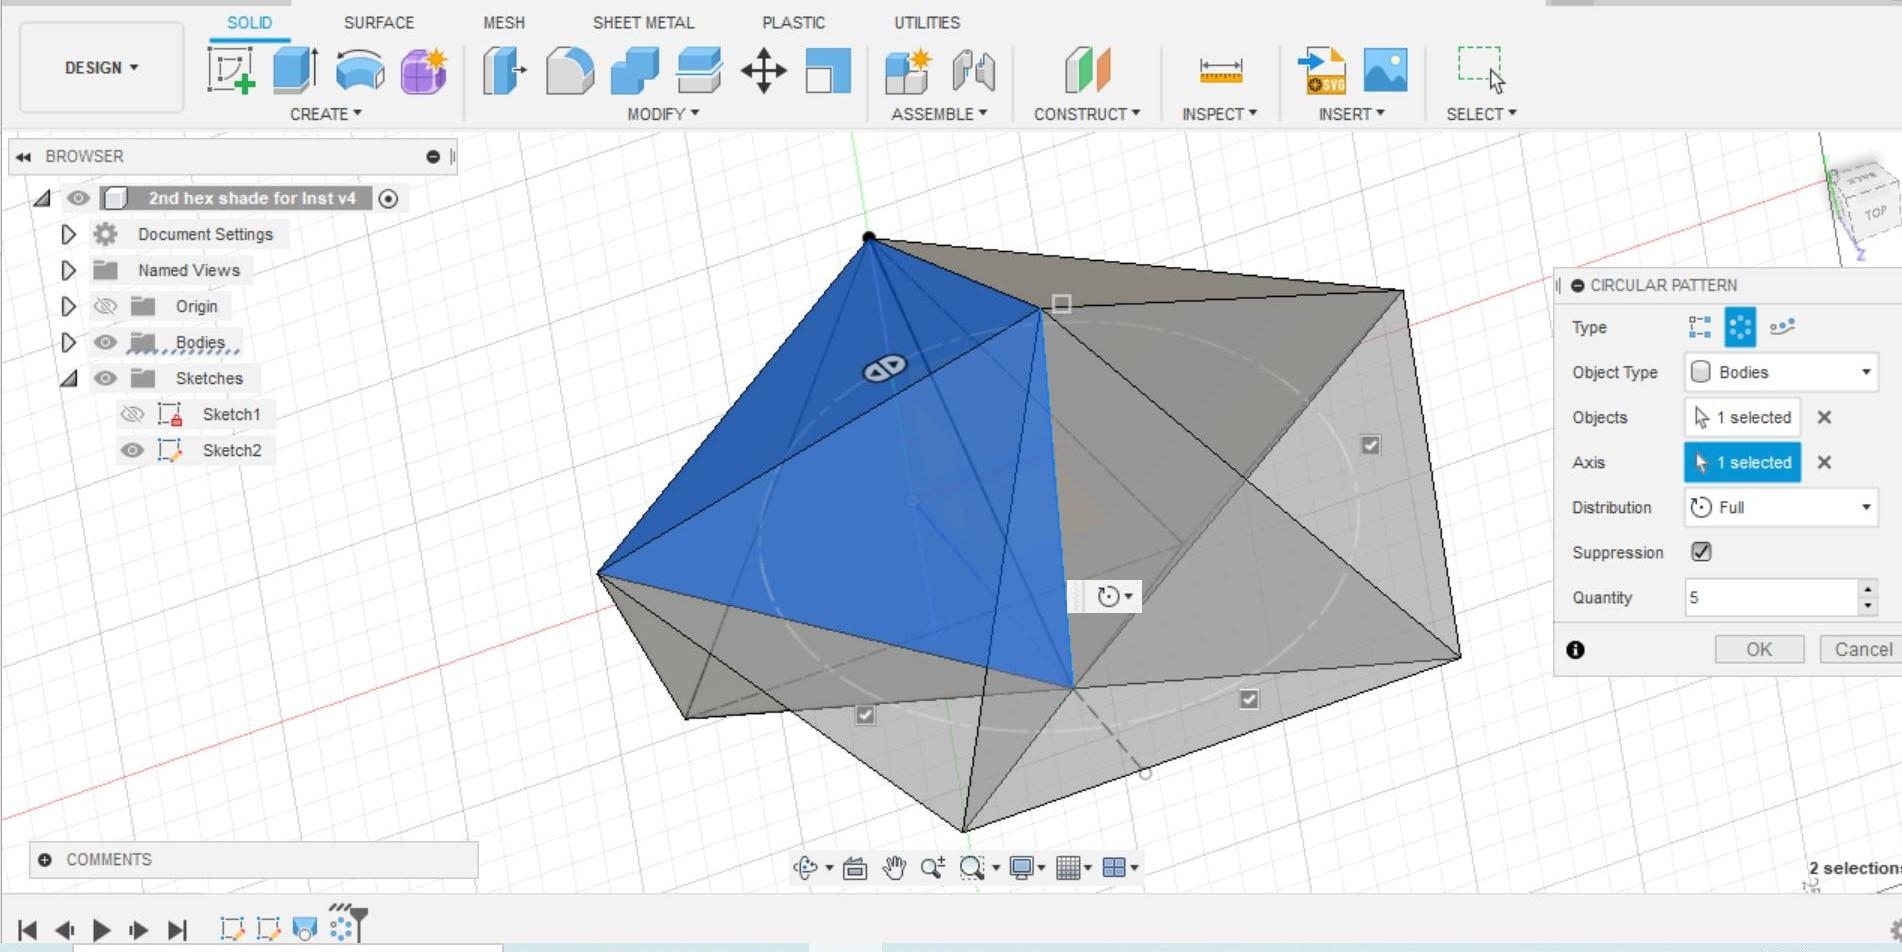Viewport: 1902px width, 952px height.
Task: Select the Create Sketch tool
Action: pos(233,70)
